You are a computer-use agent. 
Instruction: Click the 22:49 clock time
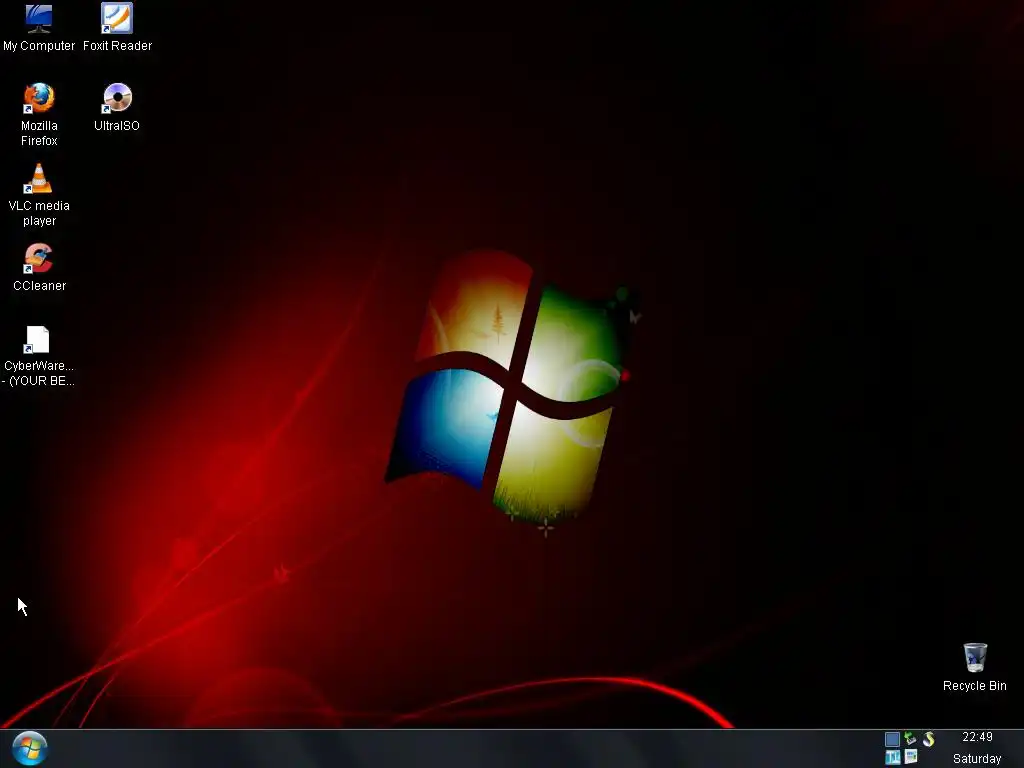pyautogui.click(x=977, y=737)
